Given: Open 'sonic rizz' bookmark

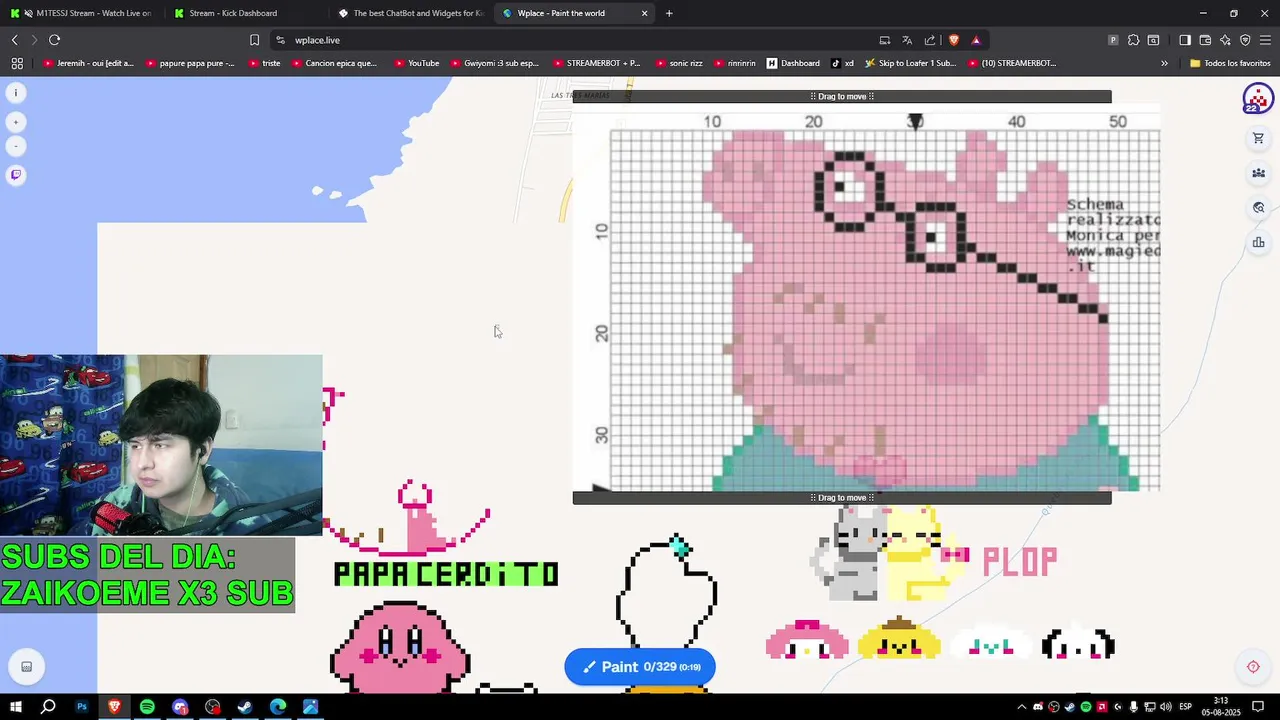Looking at the screenshot, I should [678, 63].
